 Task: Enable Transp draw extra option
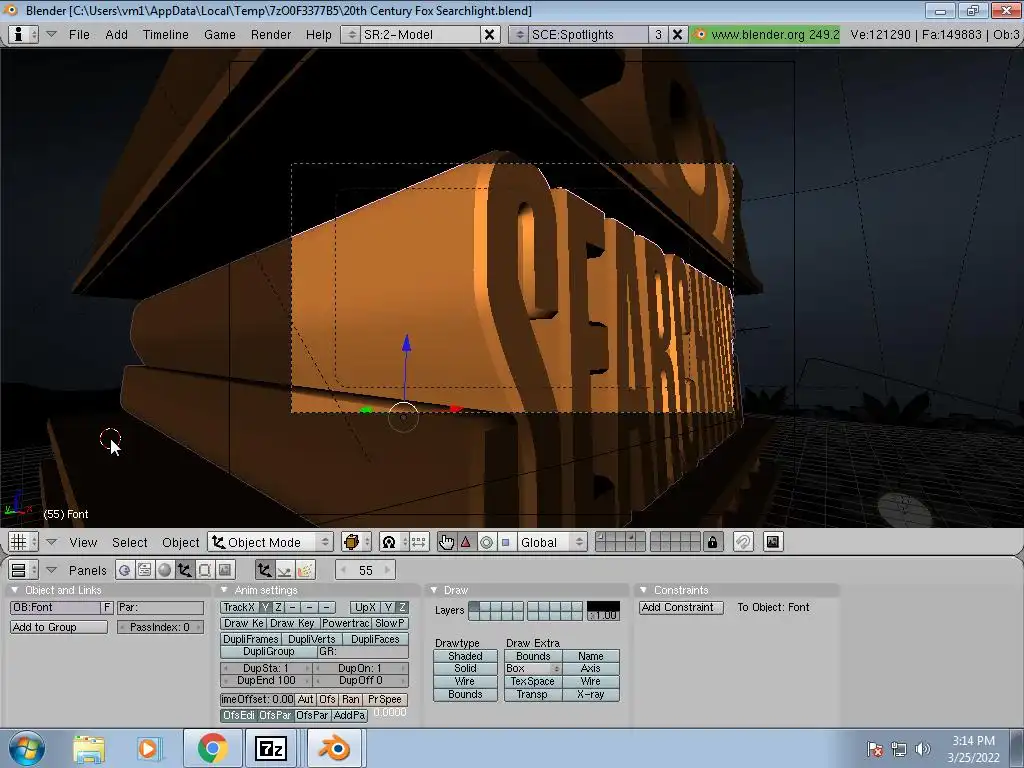(532, 695)
